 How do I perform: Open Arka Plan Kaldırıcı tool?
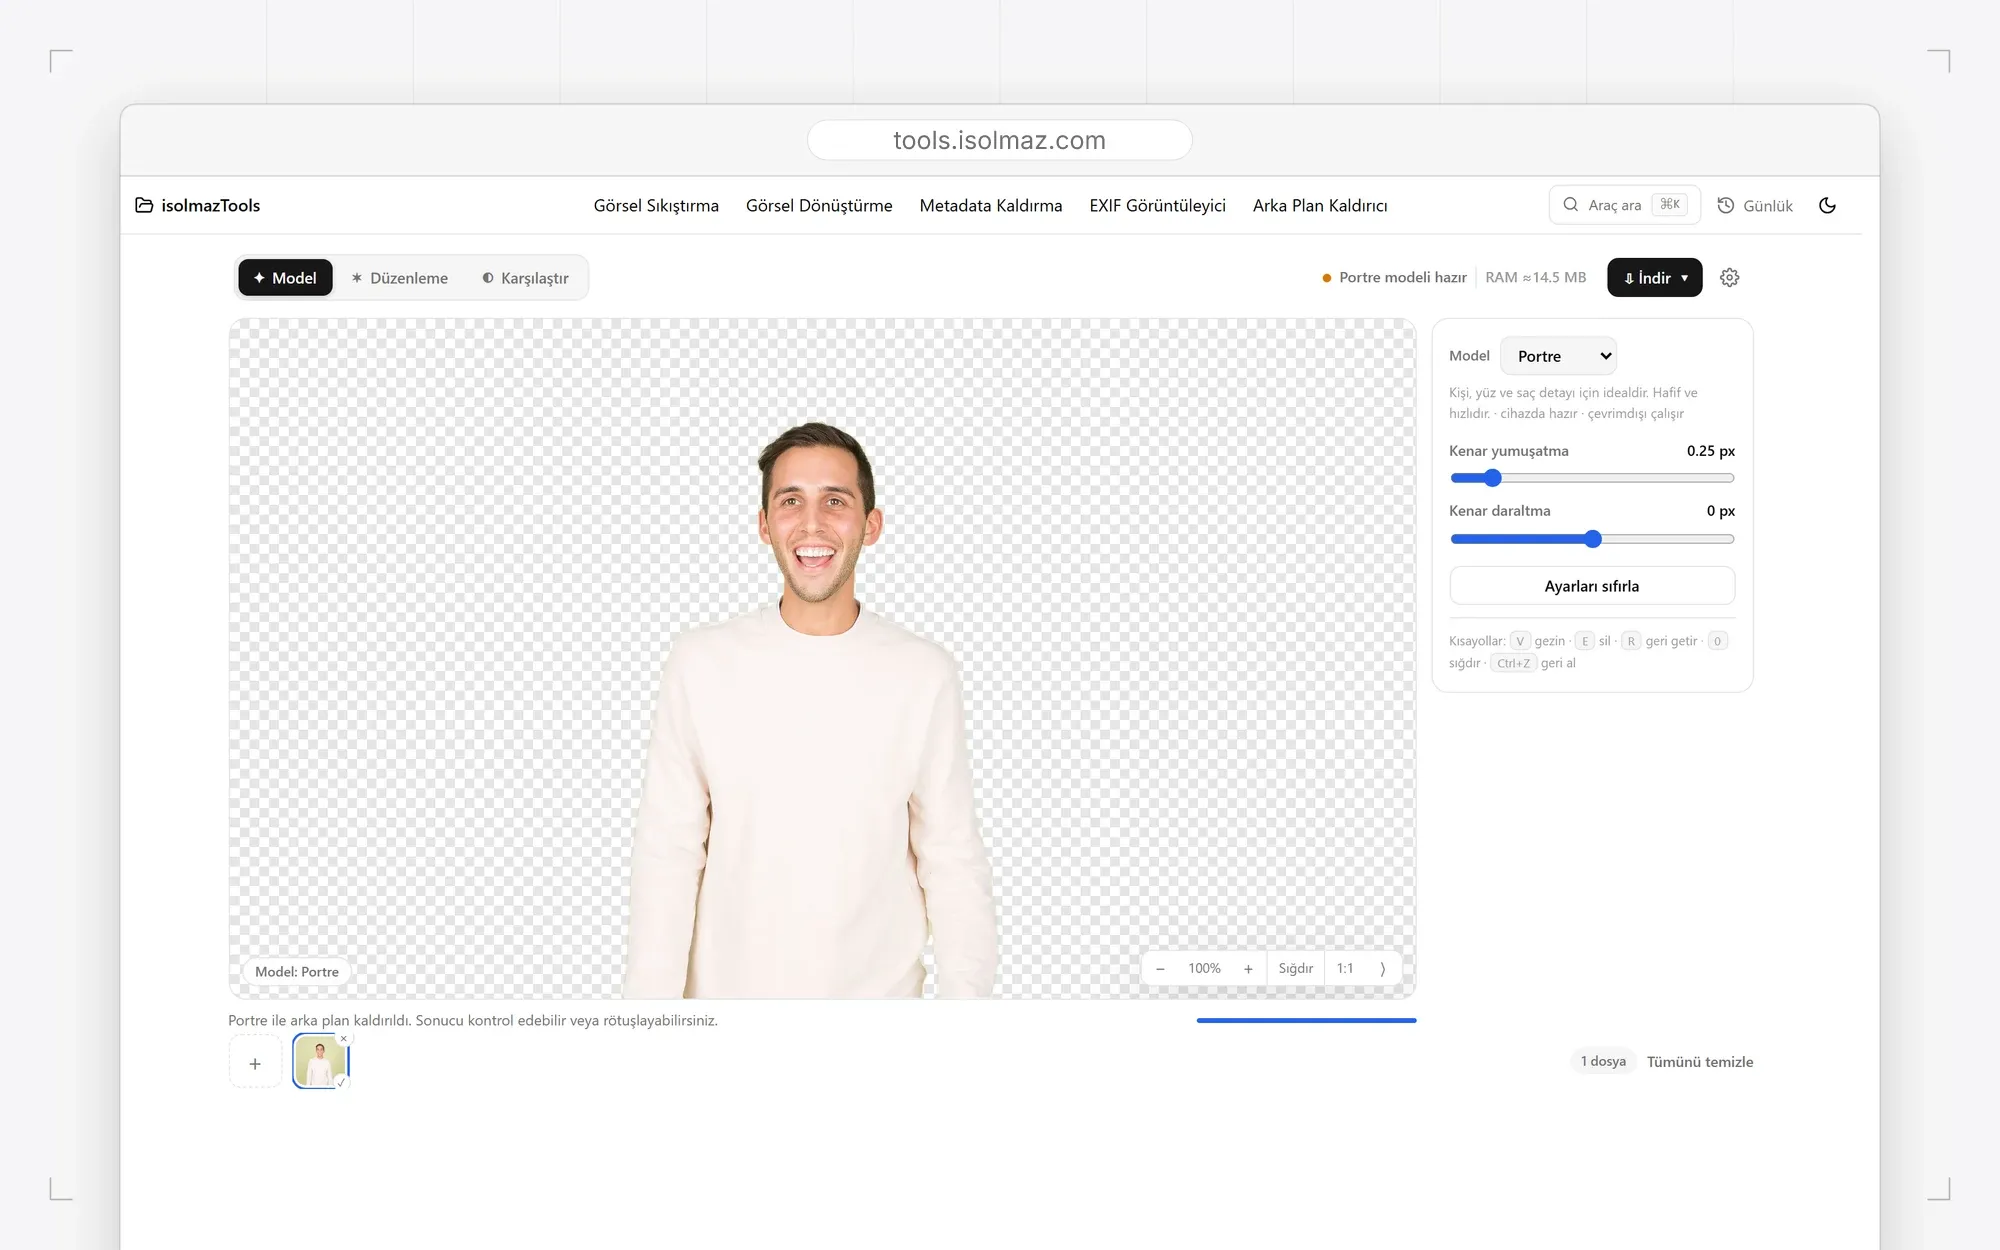click(x=1320, y=205)
